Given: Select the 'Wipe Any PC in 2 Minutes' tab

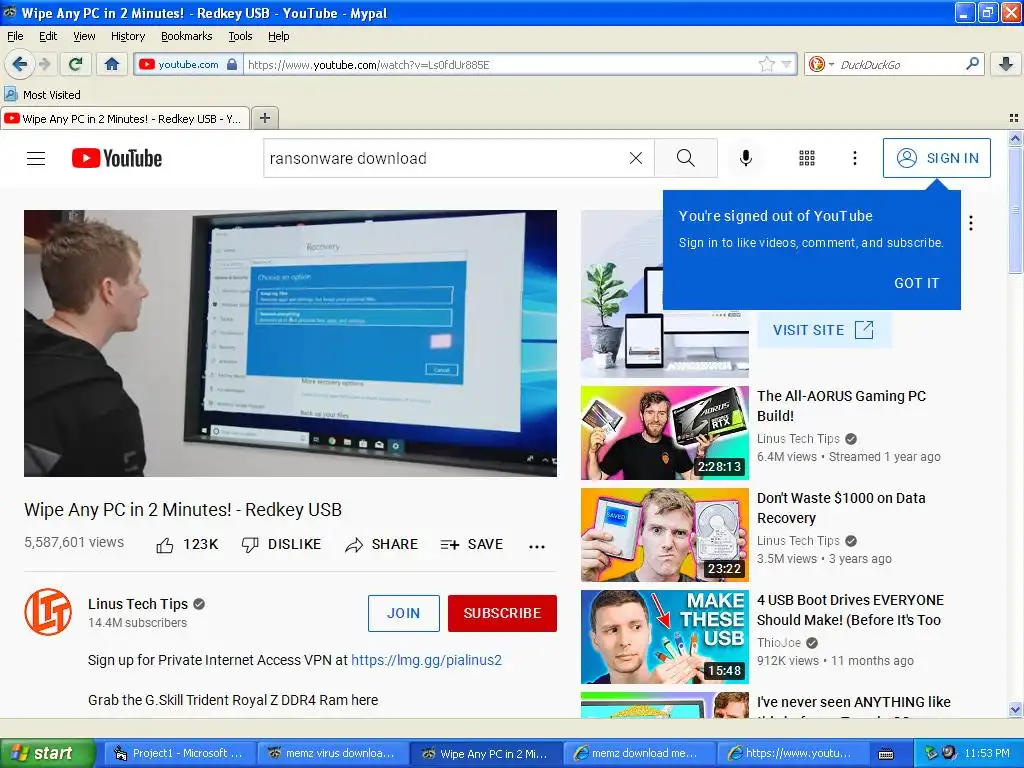Looking at the screenshot, I should coord(125,119).
